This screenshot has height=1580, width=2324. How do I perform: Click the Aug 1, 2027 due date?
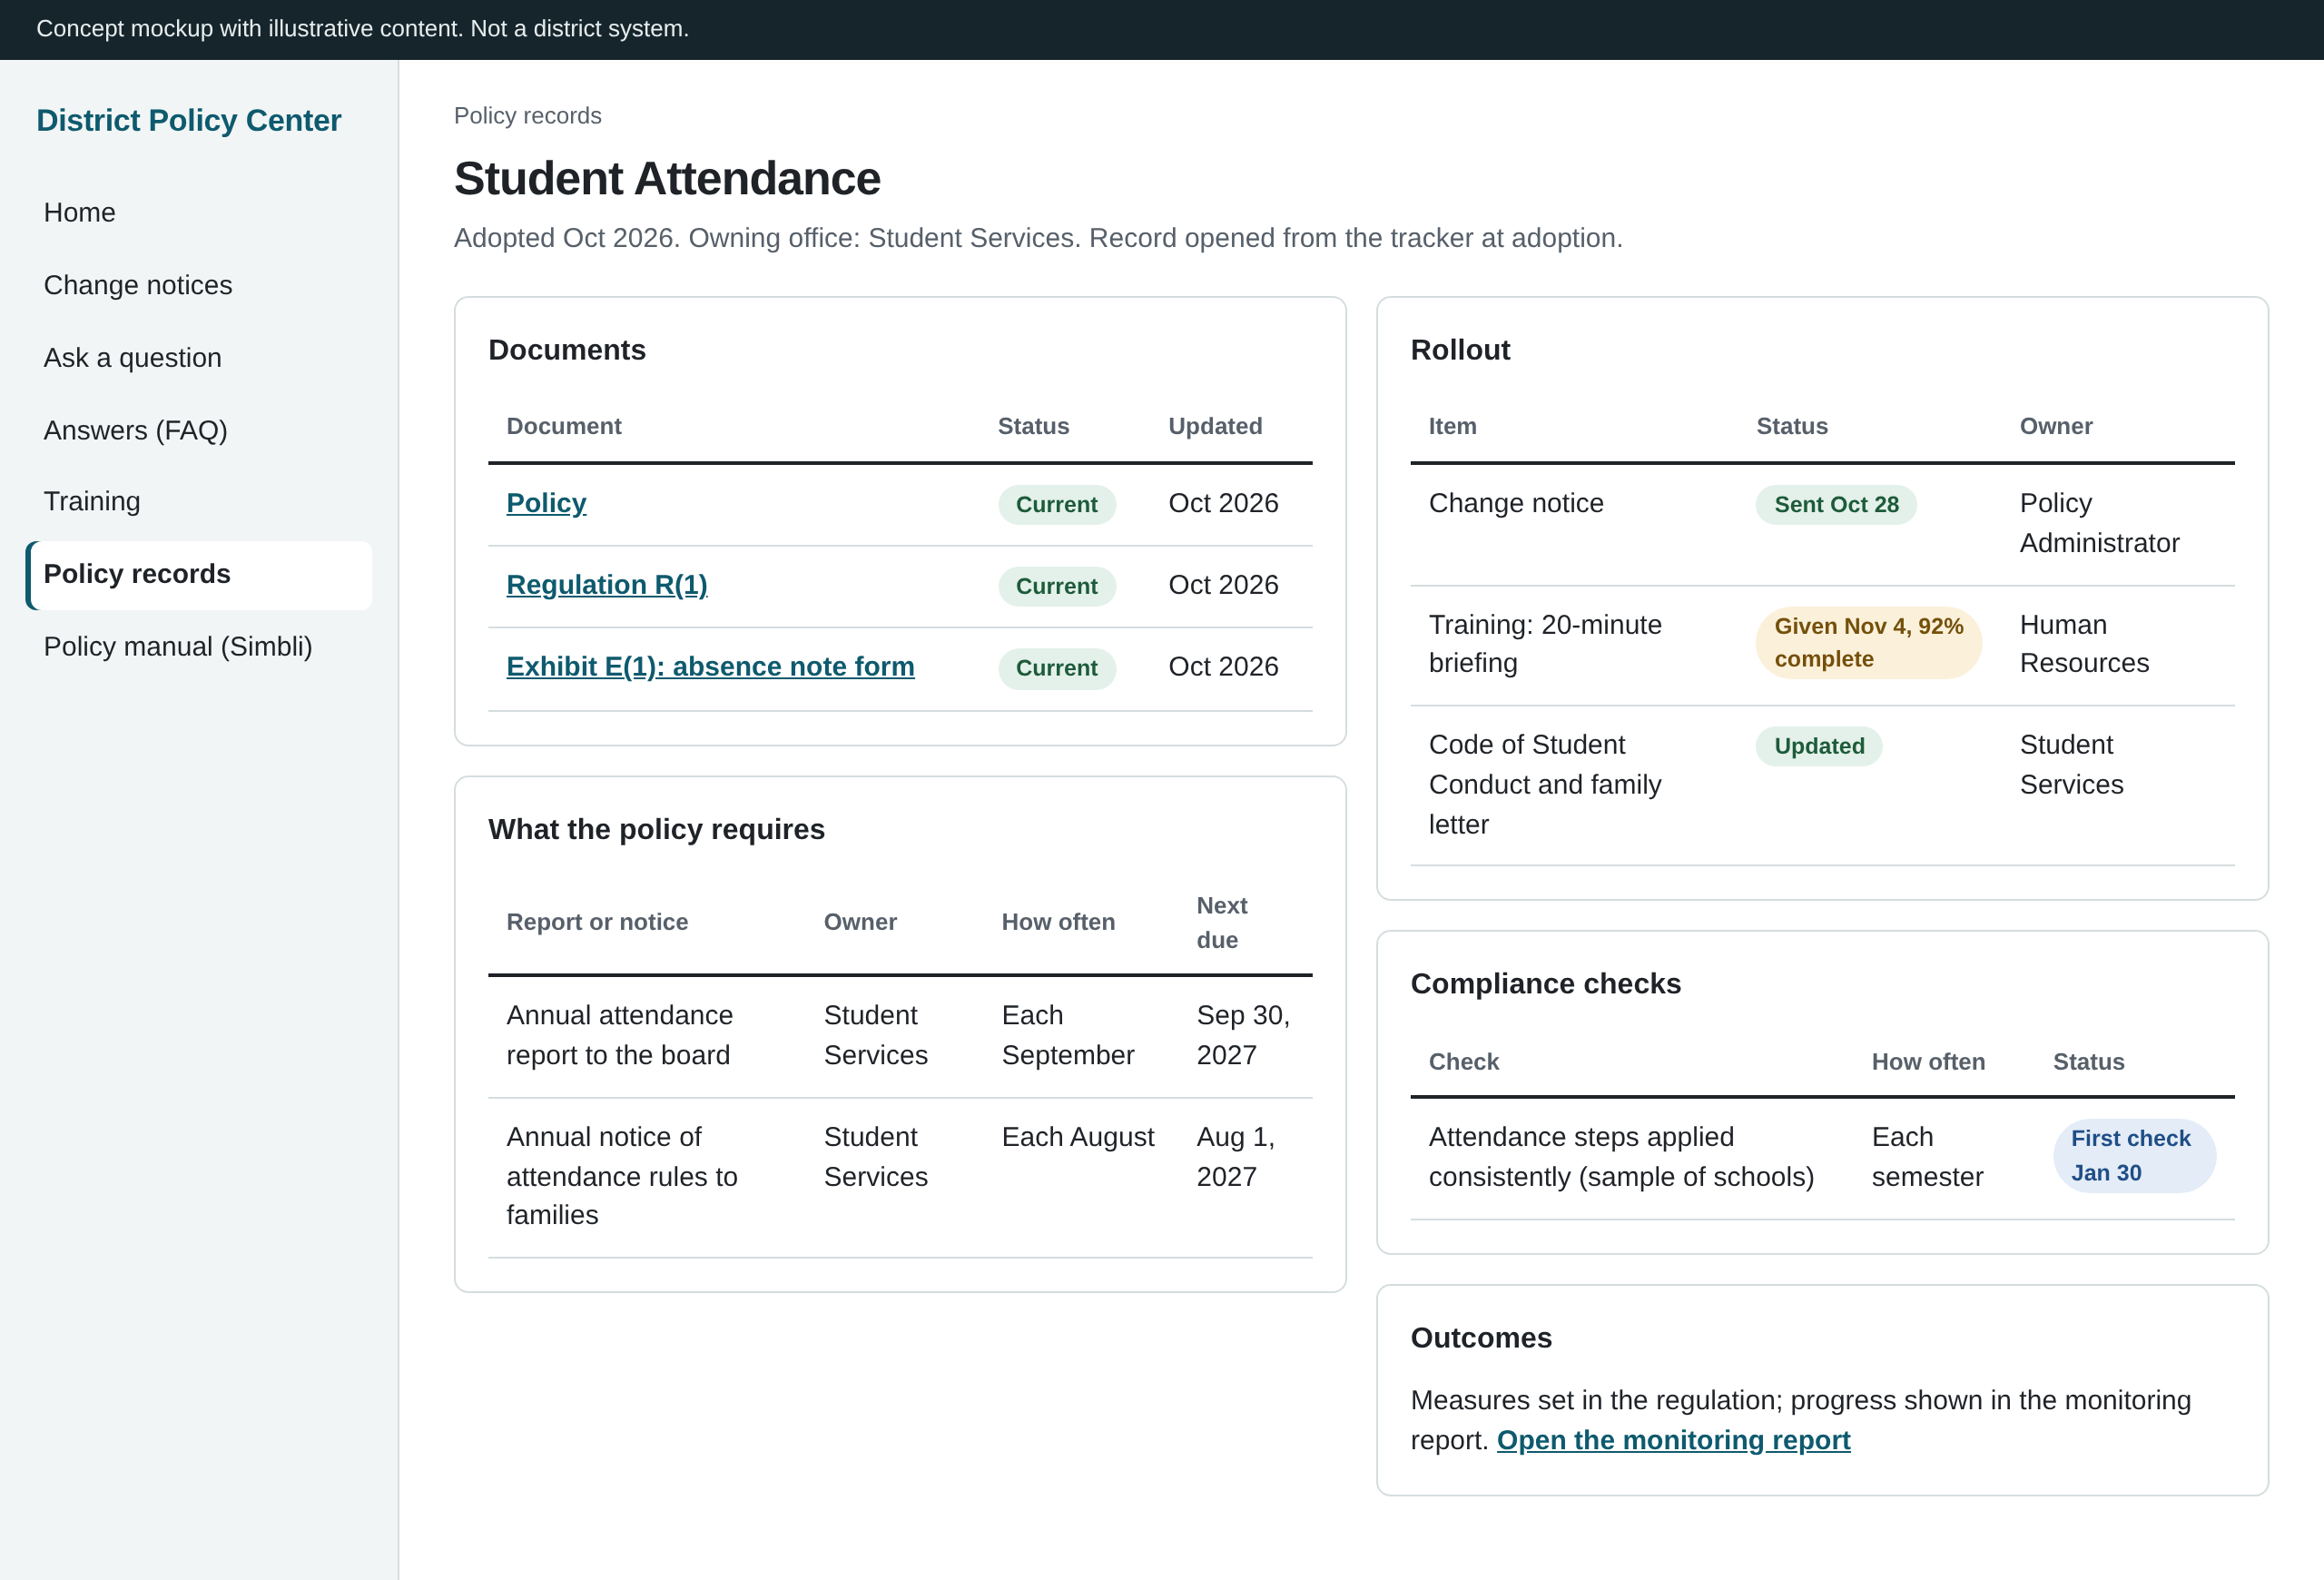1235,1157
